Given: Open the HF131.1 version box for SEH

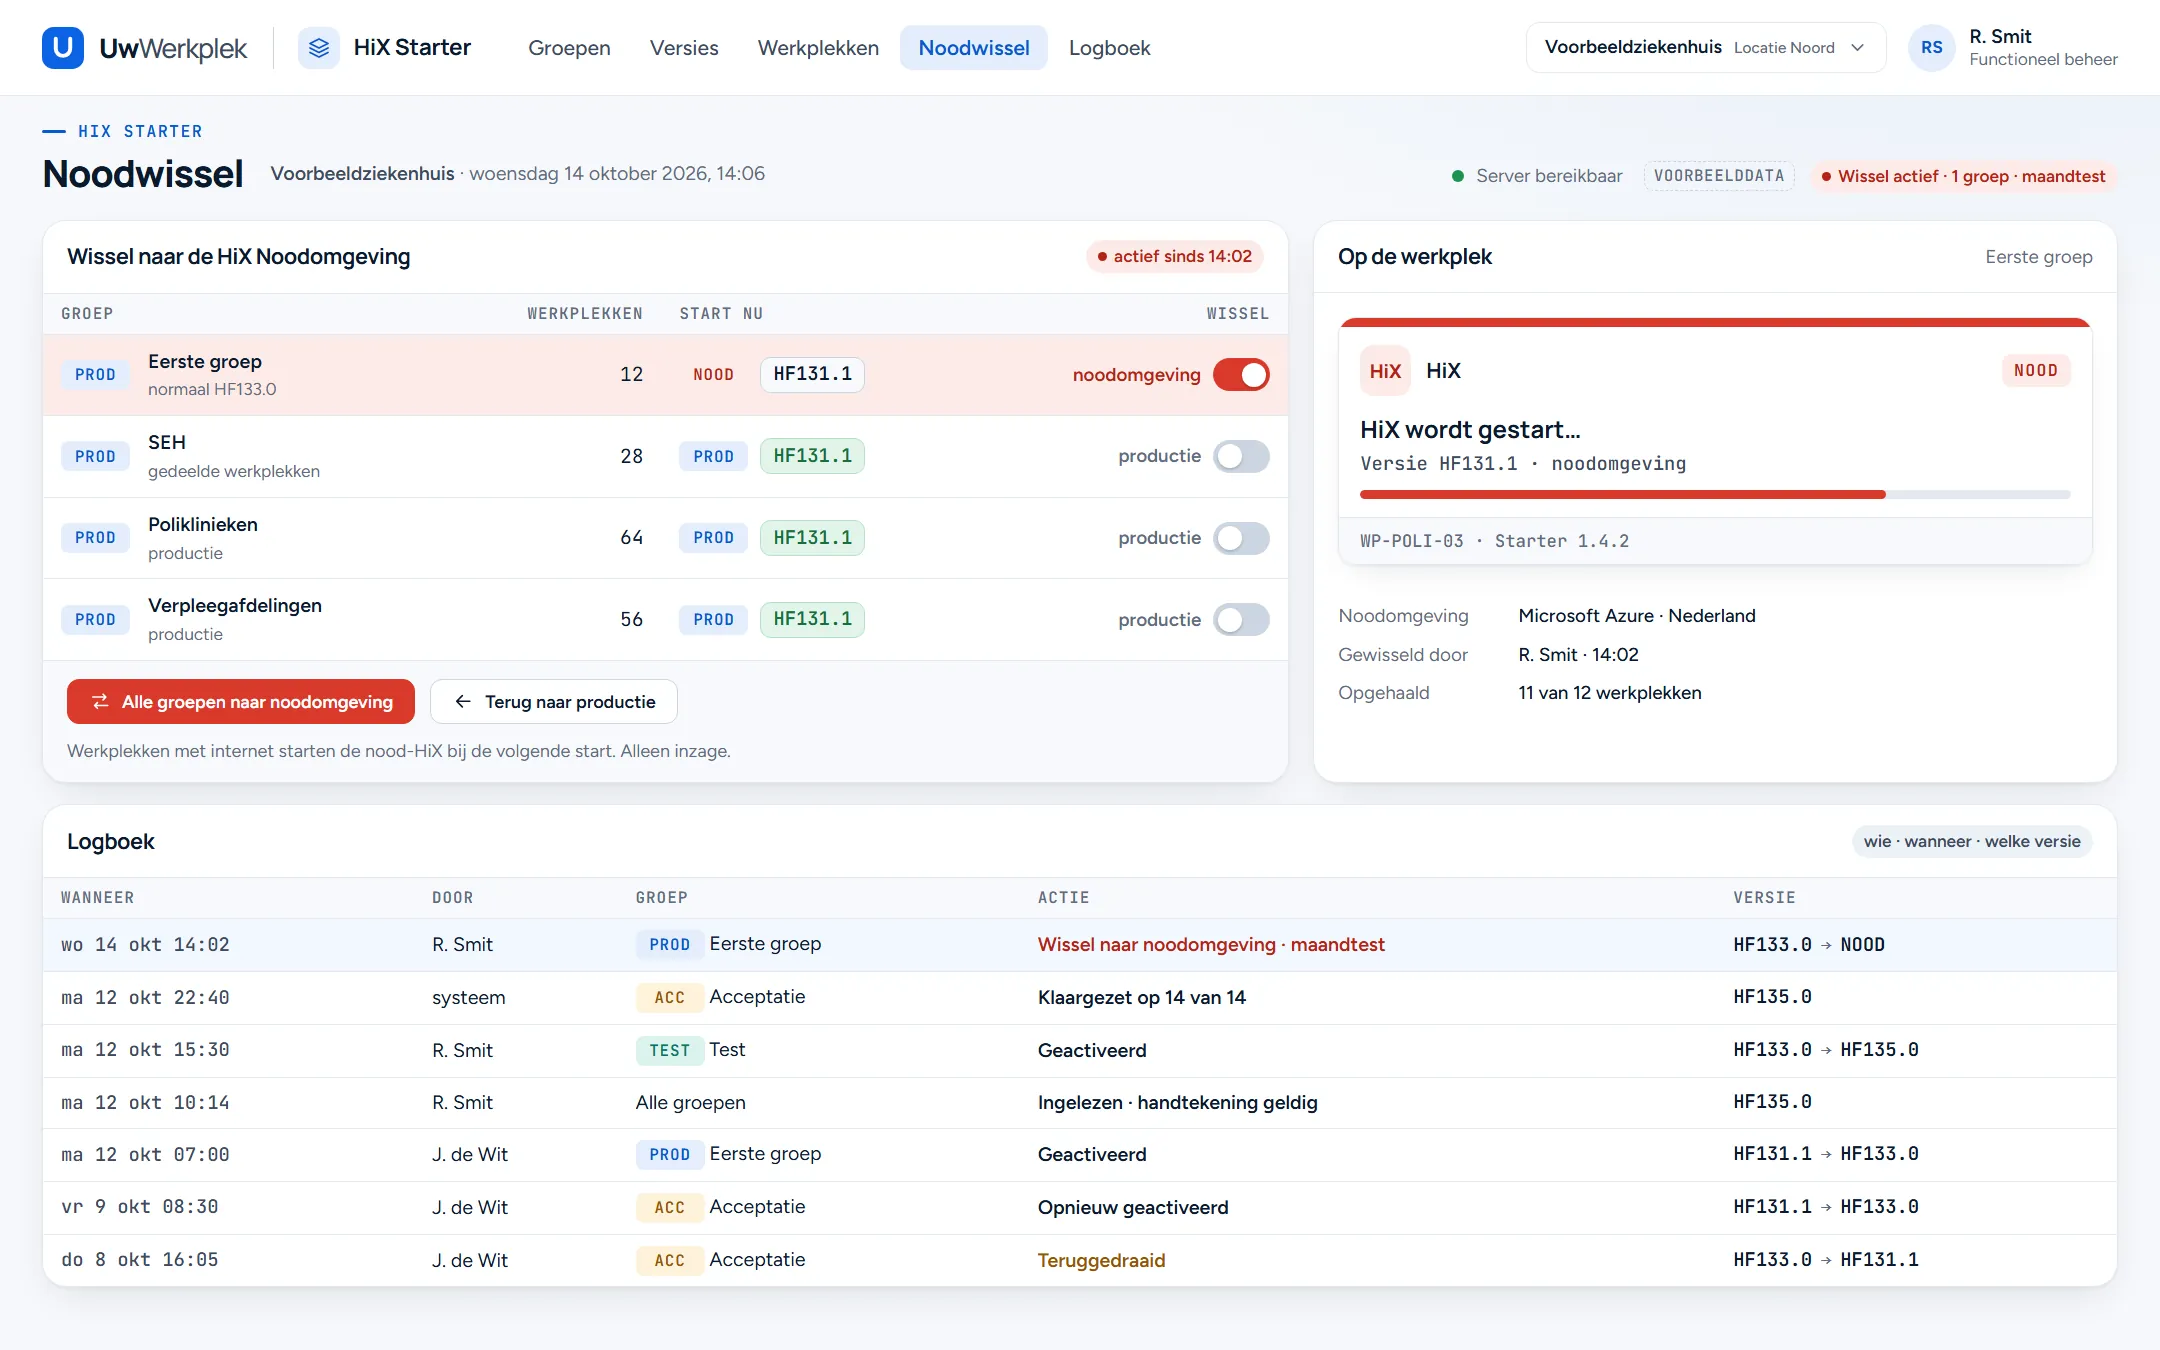Looking at the screenshot, I should 812,456.
